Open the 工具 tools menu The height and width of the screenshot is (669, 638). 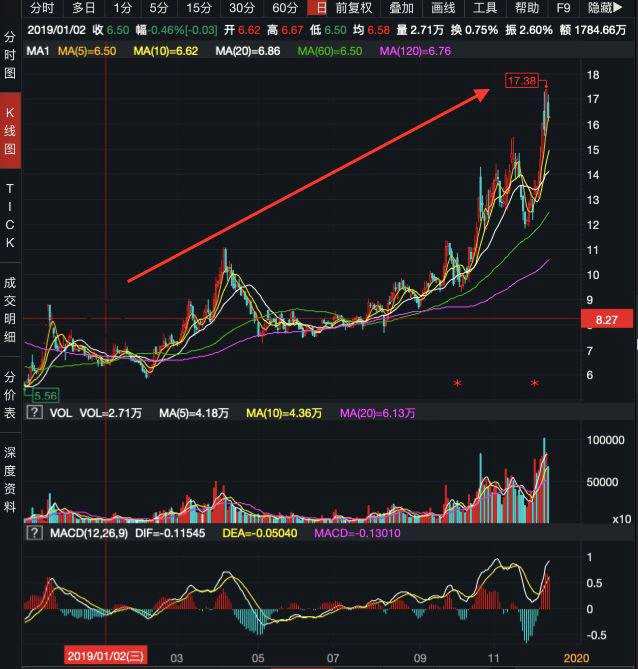(485, 8)
